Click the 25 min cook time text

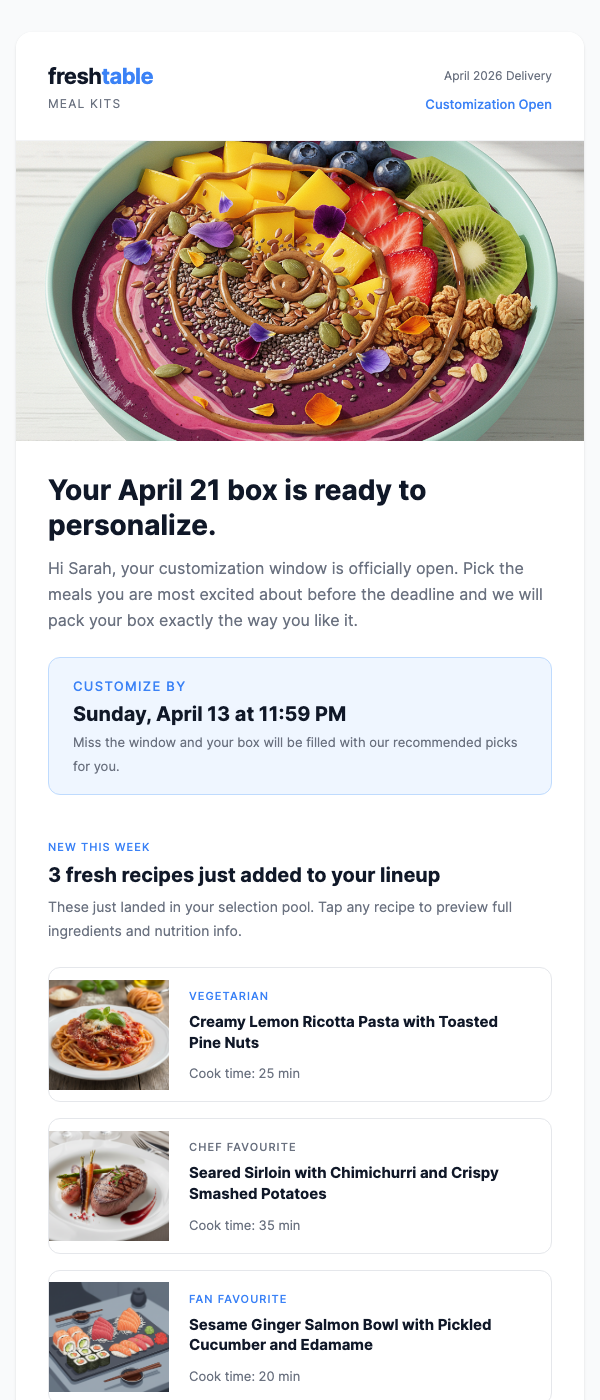(x=244, y=1073)
